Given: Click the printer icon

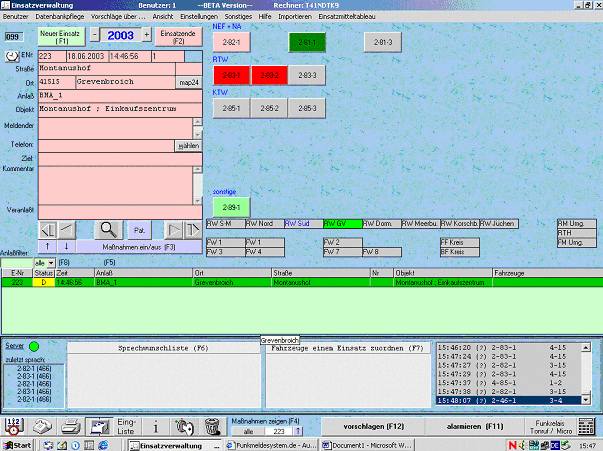Looking at the screenshot, I should coord(70,426).
